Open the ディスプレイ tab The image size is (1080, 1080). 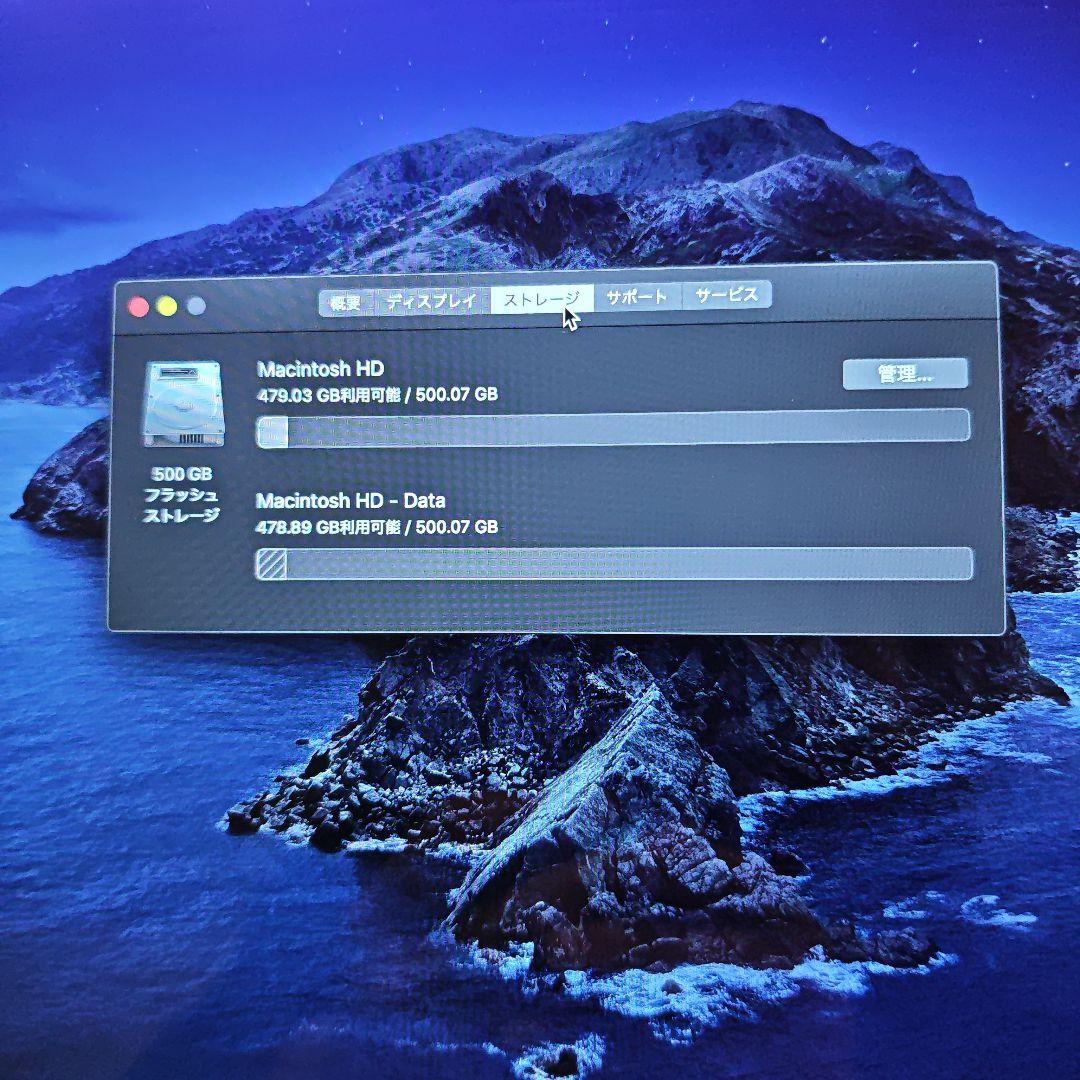coord(430,296)
